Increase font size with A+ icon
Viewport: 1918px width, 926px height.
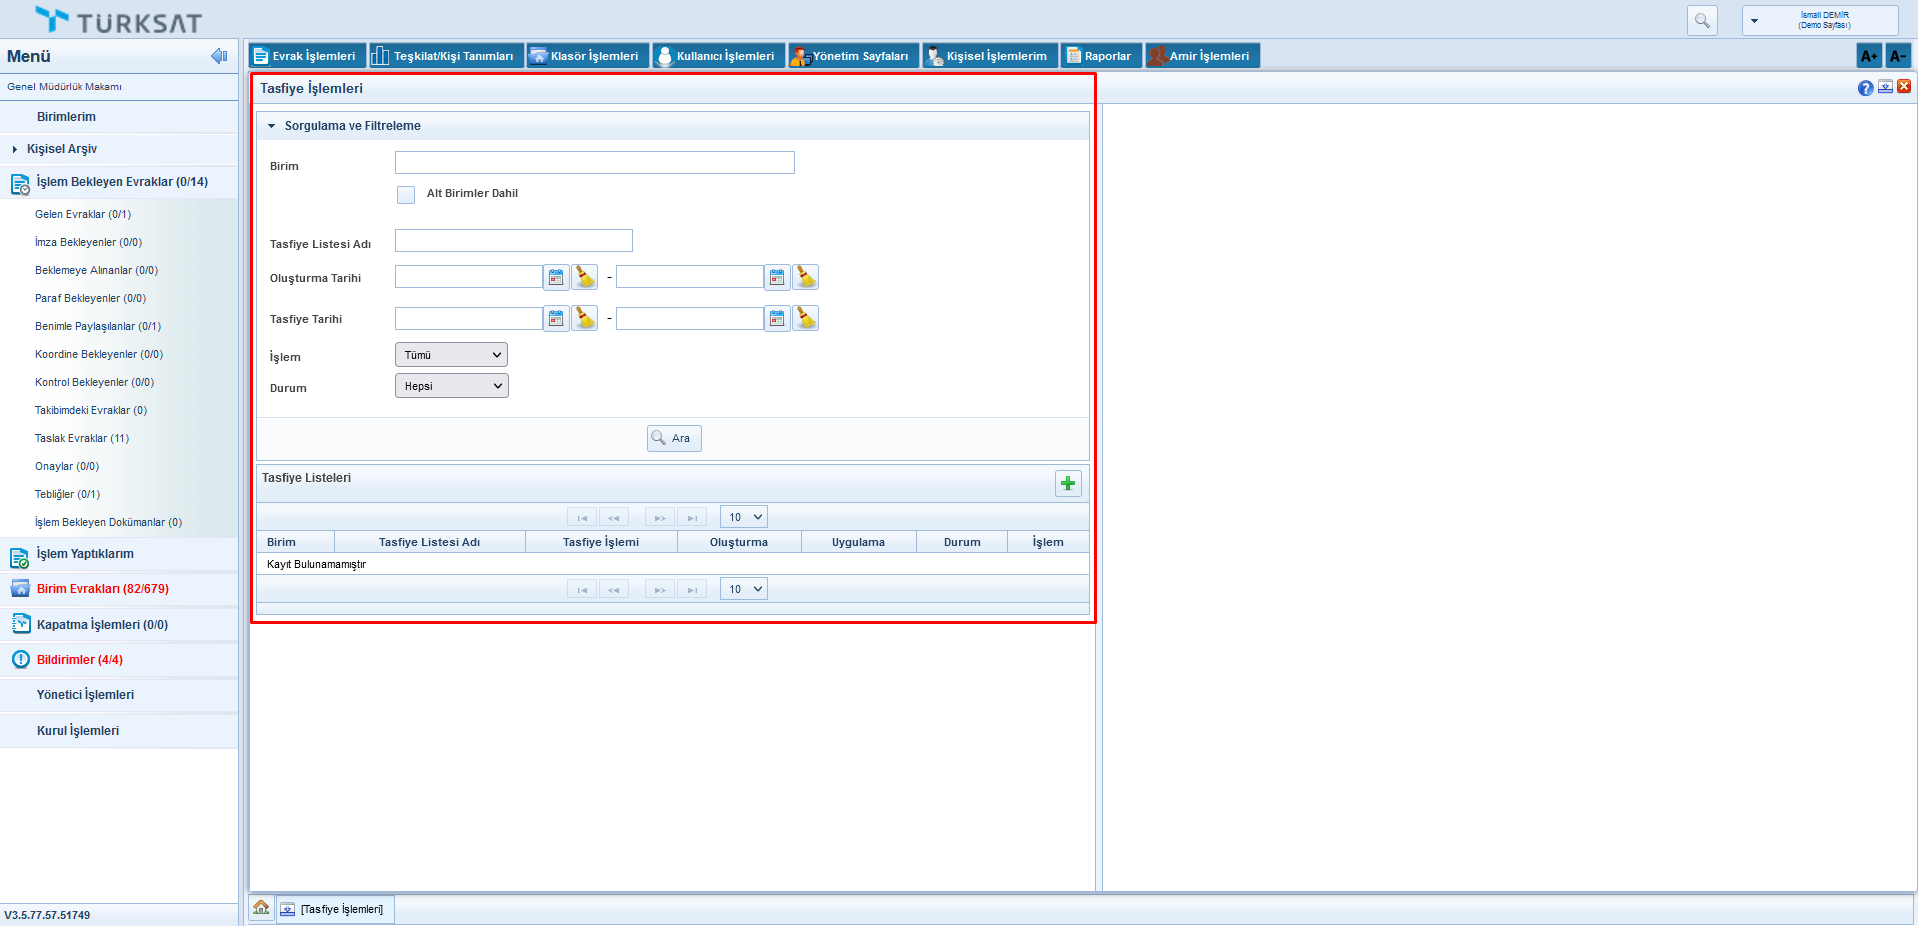(x=1868, y=56)
